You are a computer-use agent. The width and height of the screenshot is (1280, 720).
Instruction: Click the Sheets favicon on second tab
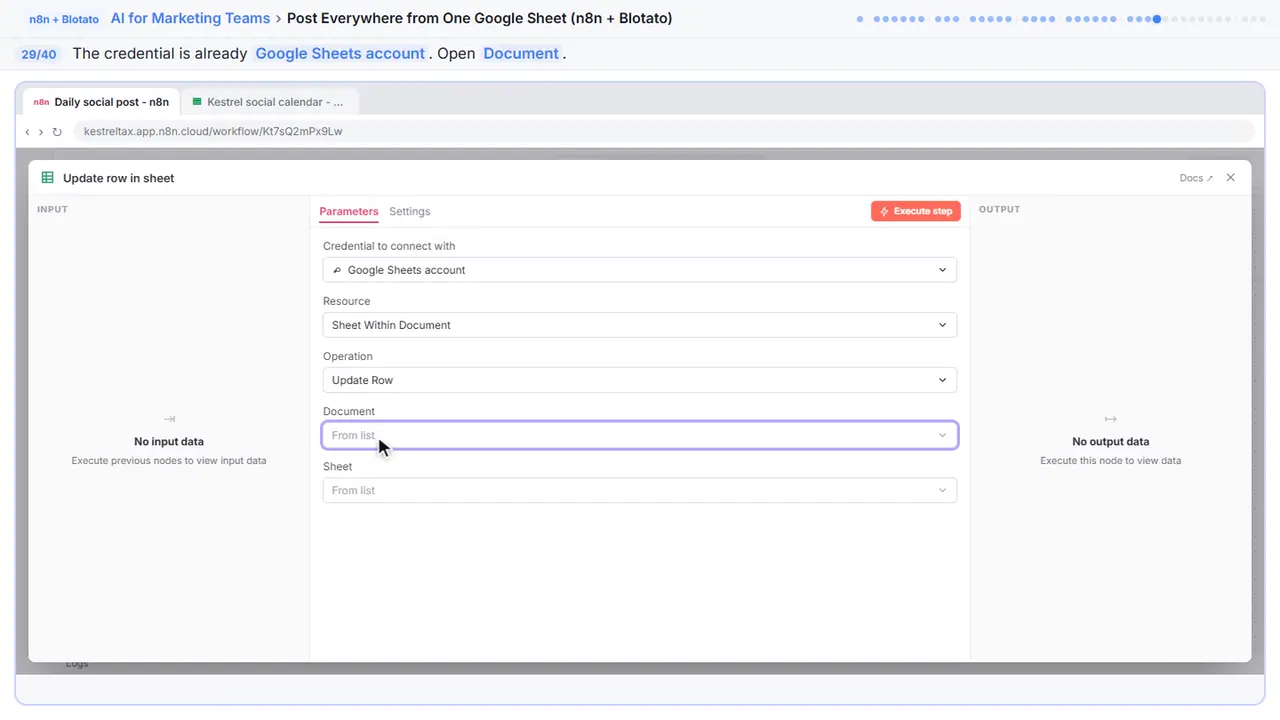pos(197,102)
